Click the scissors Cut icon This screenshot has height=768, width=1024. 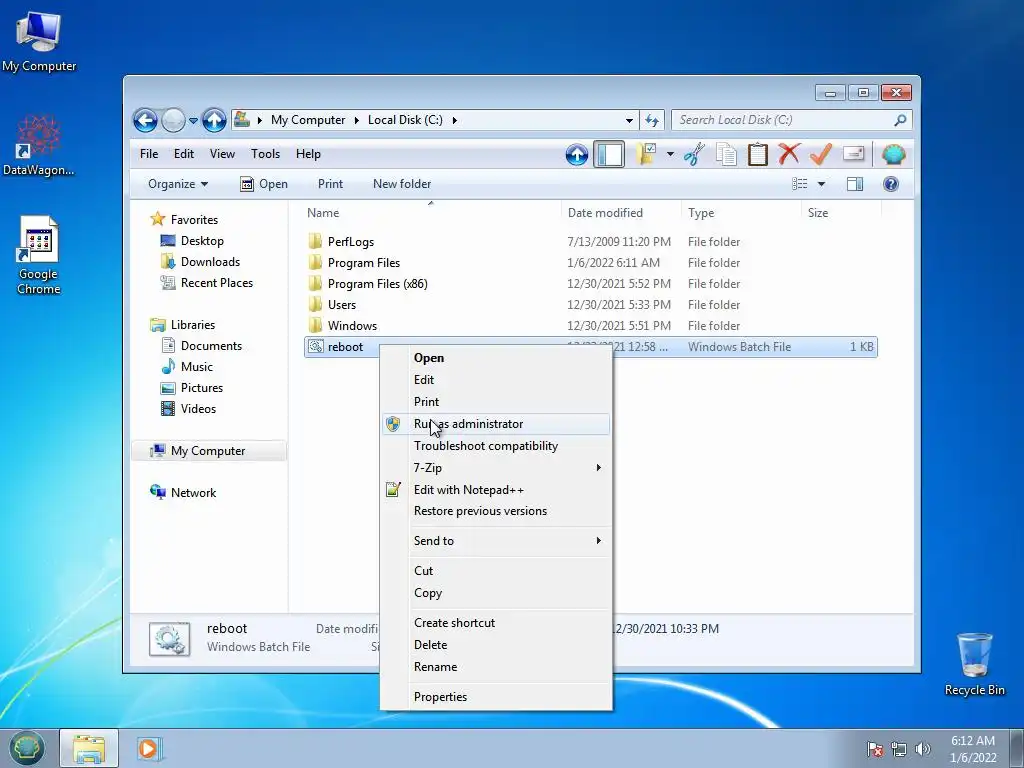(694, 155)
